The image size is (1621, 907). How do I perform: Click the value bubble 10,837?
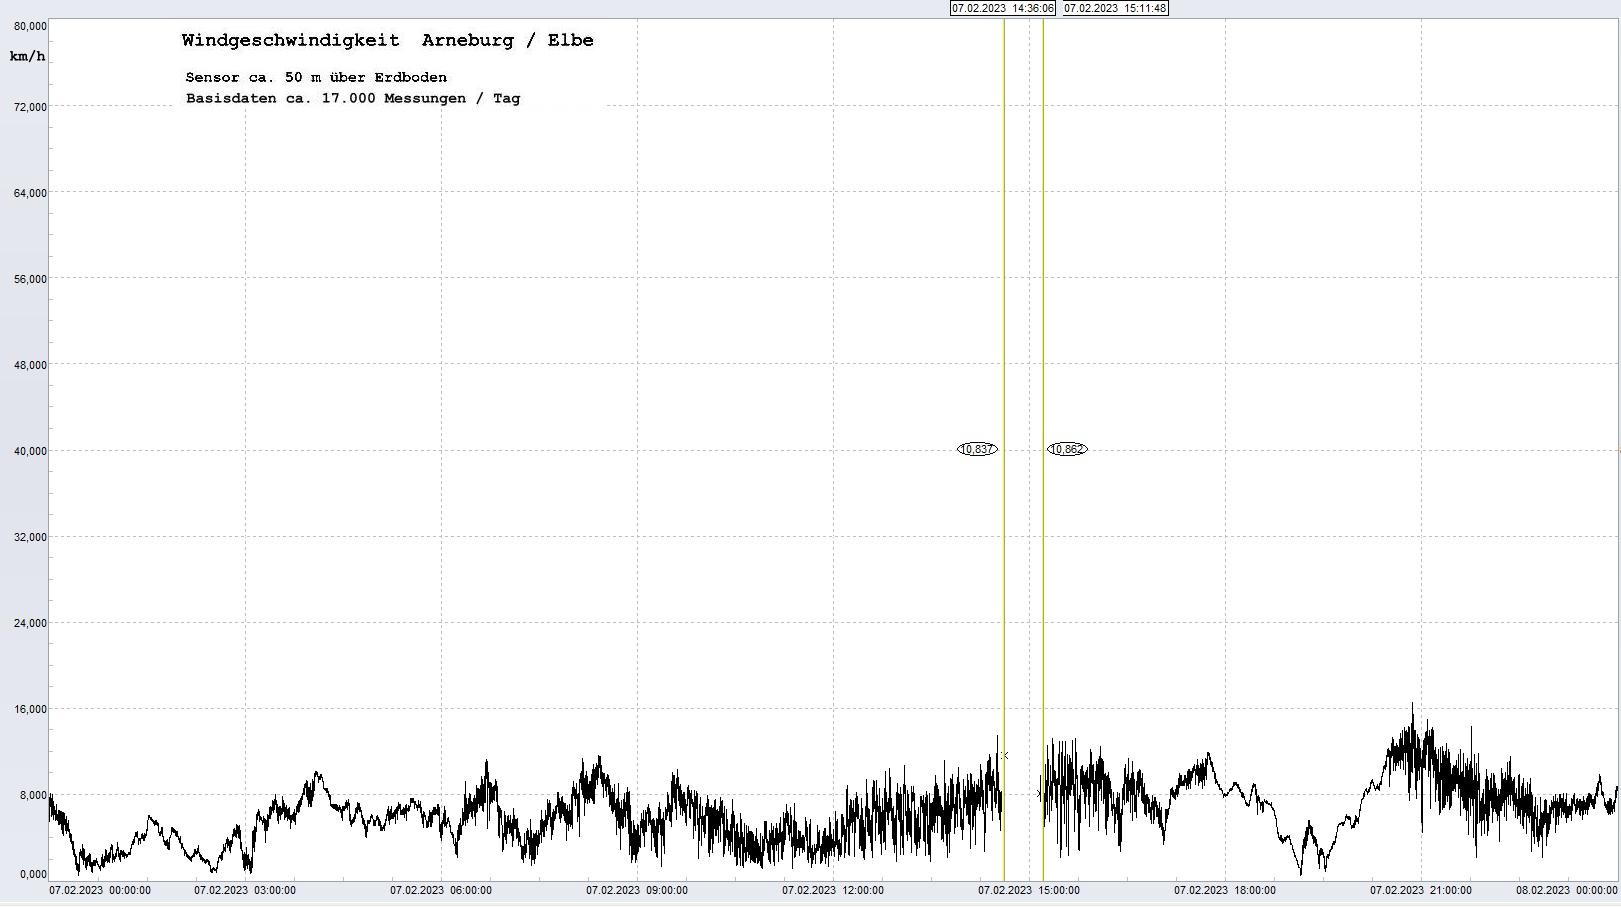(x=977, y=449)
